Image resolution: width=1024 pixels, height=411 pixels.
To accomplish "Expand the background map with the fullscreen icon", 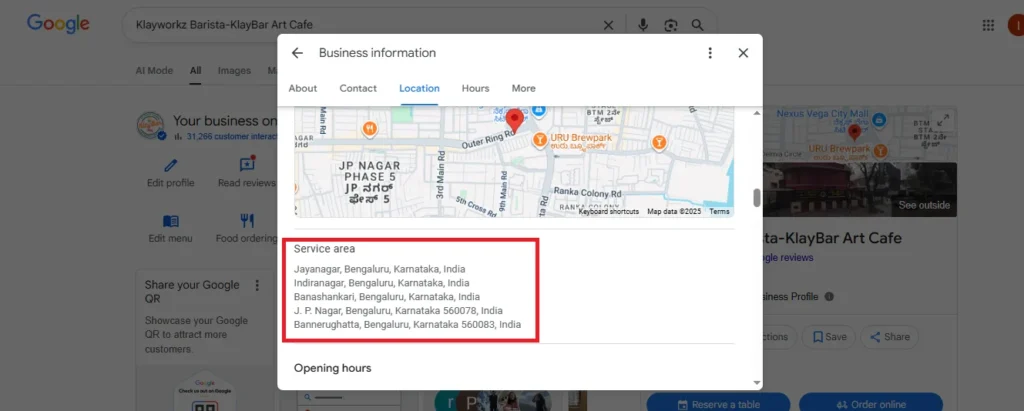I will pyautogui.click(x=942, y=120).
